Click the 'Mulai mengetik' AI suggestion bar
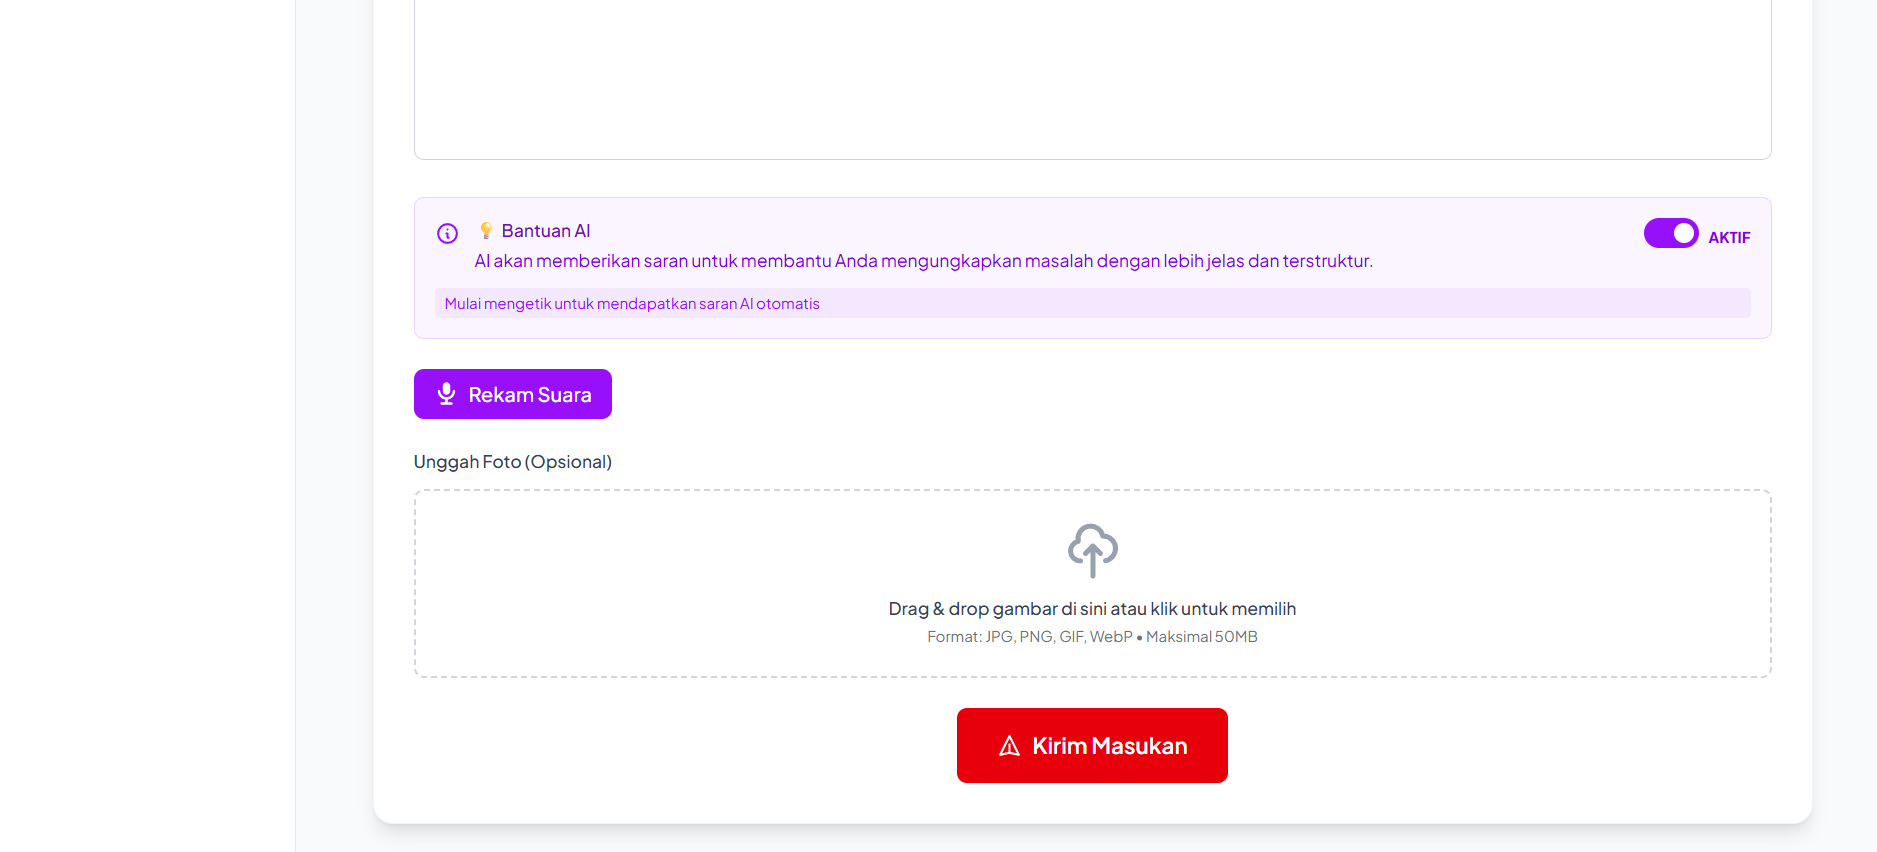The height and width of the screenshot is (852, 1877). coord(1092,303)
